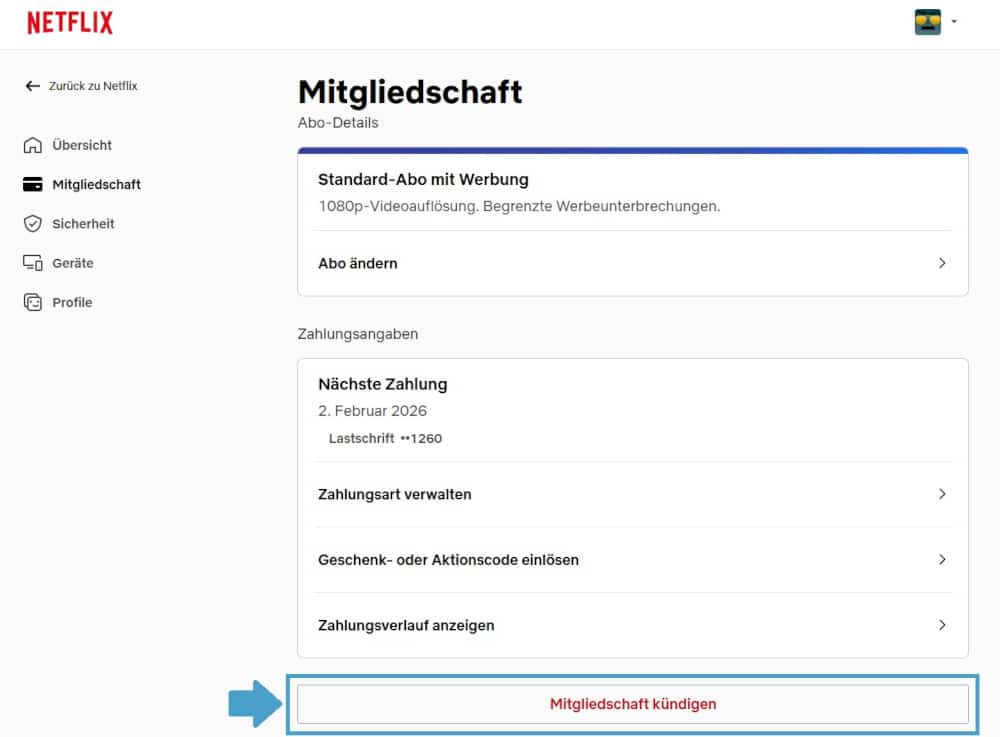
Task: Follow the Zurück zu Netflix text link
Action: (93, 86)
